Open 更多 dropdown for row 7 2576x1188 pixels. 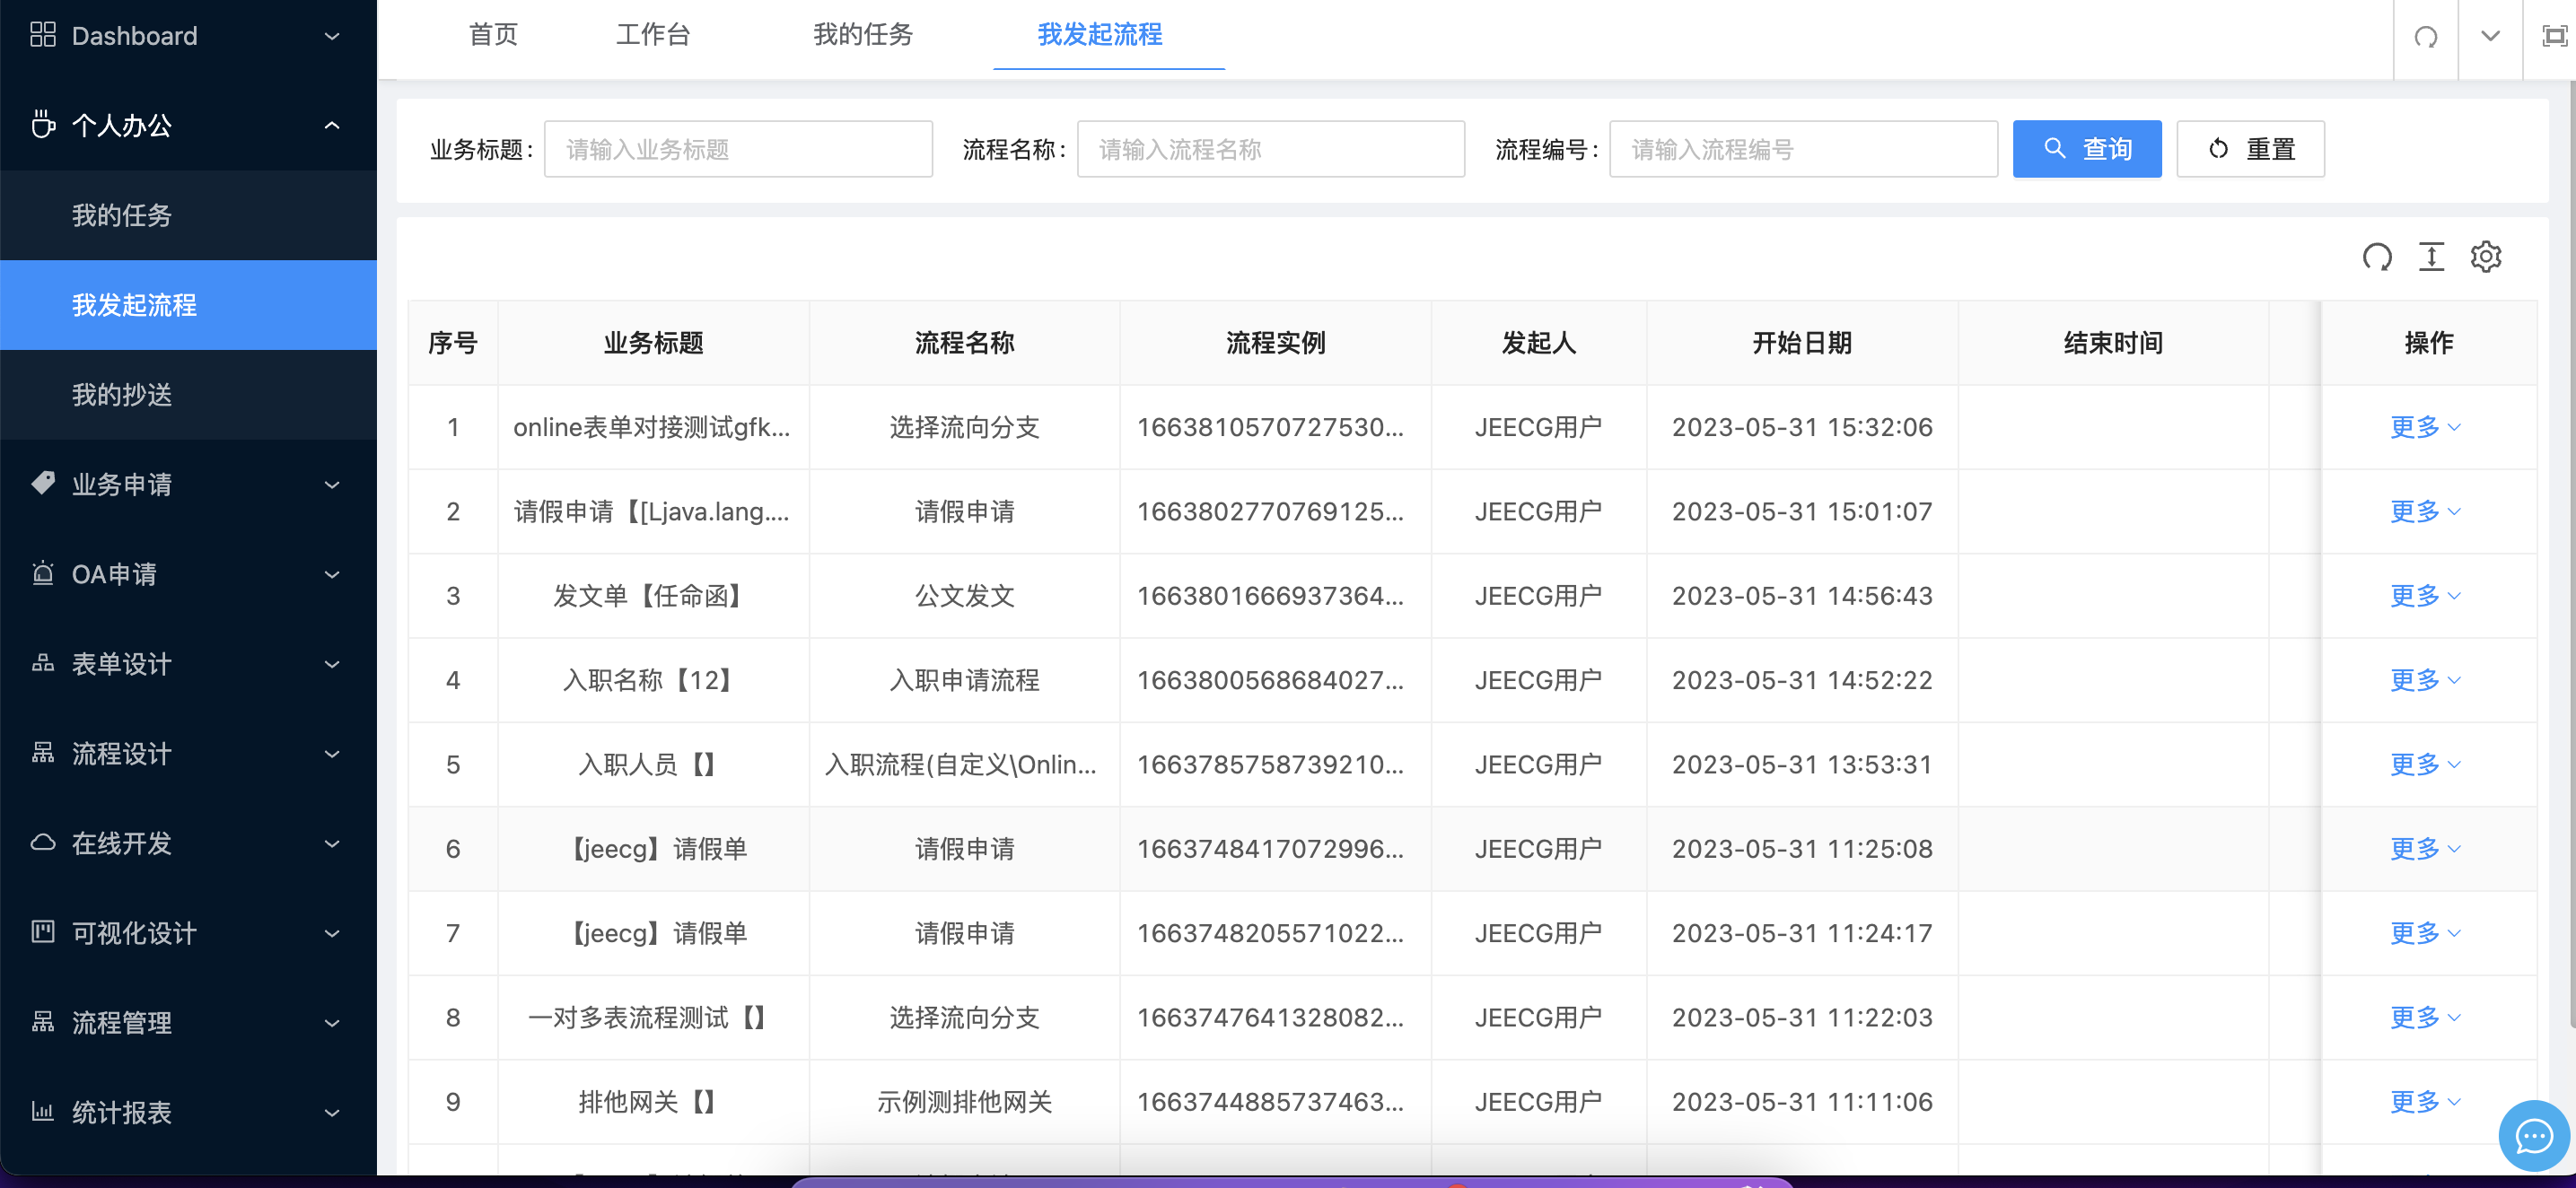2425,933
